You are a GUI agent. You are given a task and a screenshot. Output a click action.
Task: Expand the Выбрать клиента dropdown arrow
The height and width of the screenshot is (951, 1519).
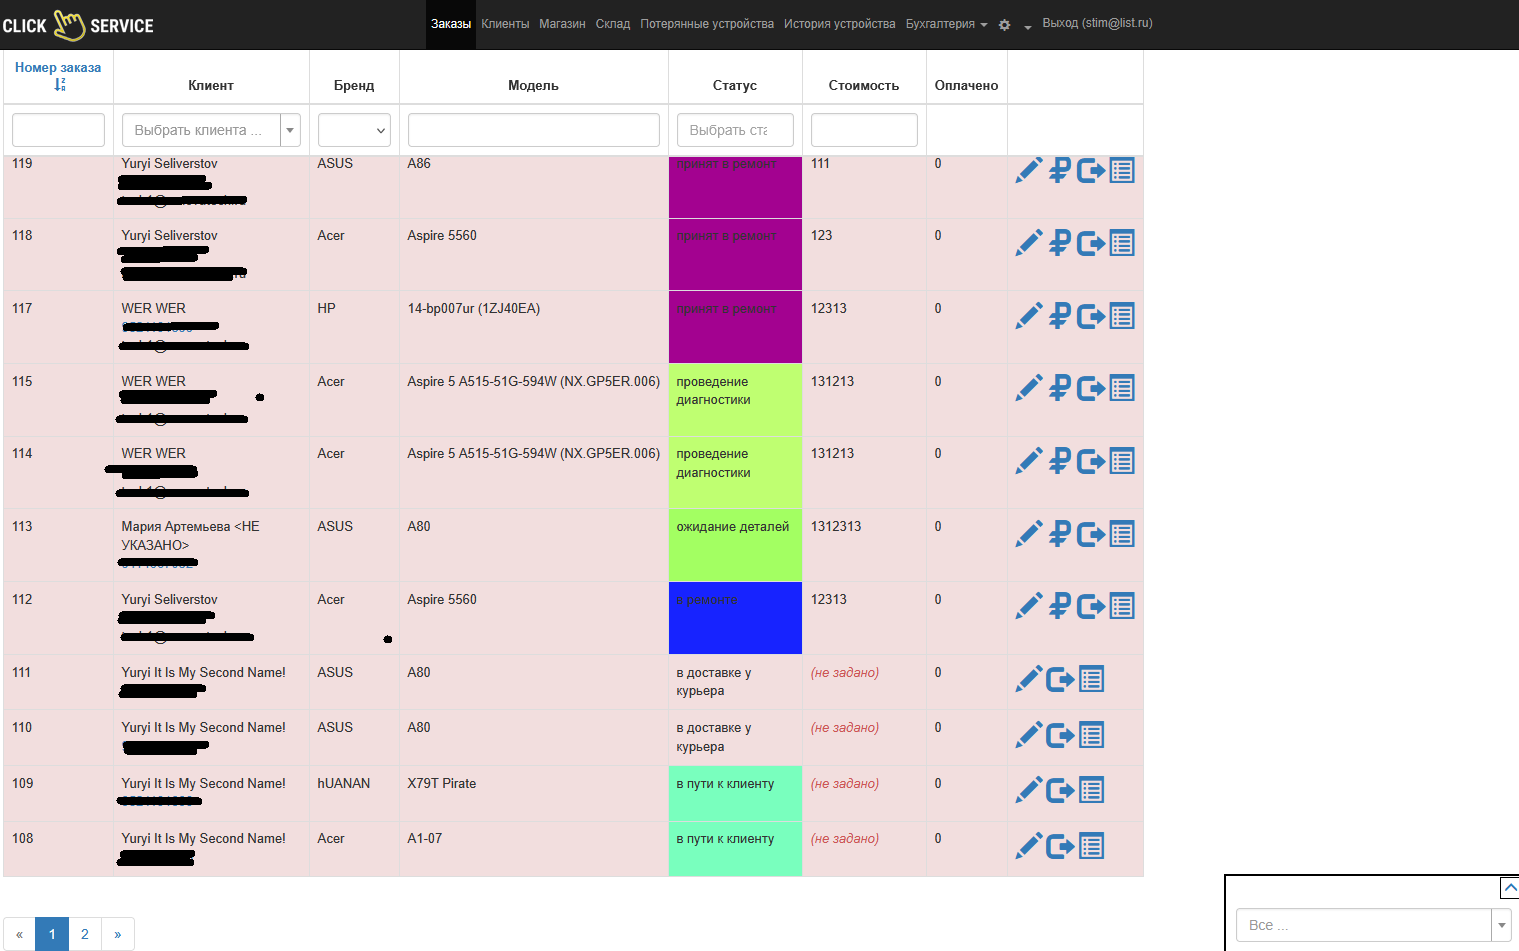(x=291, y=130)
